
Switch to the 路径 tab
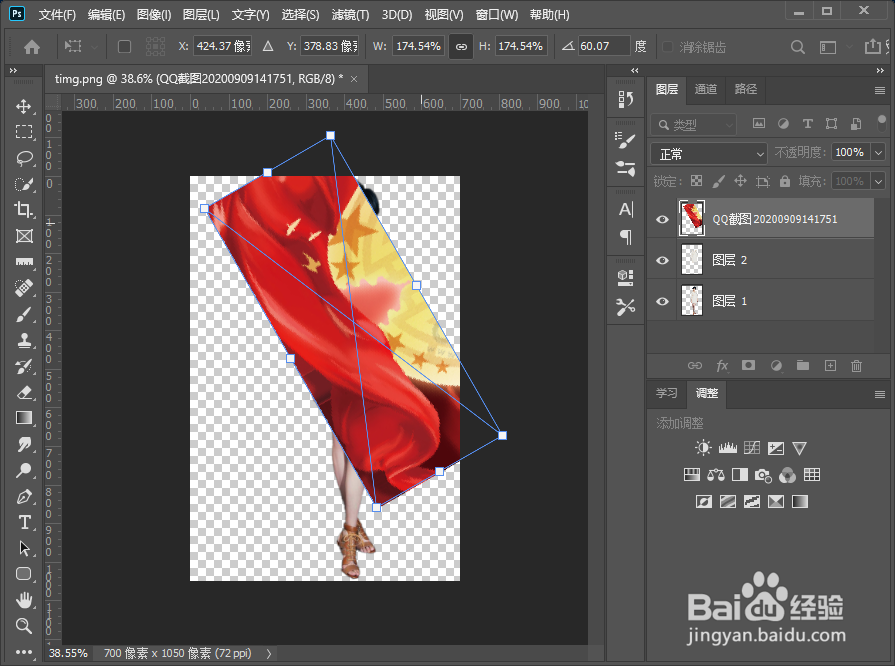tap(745, 90)
